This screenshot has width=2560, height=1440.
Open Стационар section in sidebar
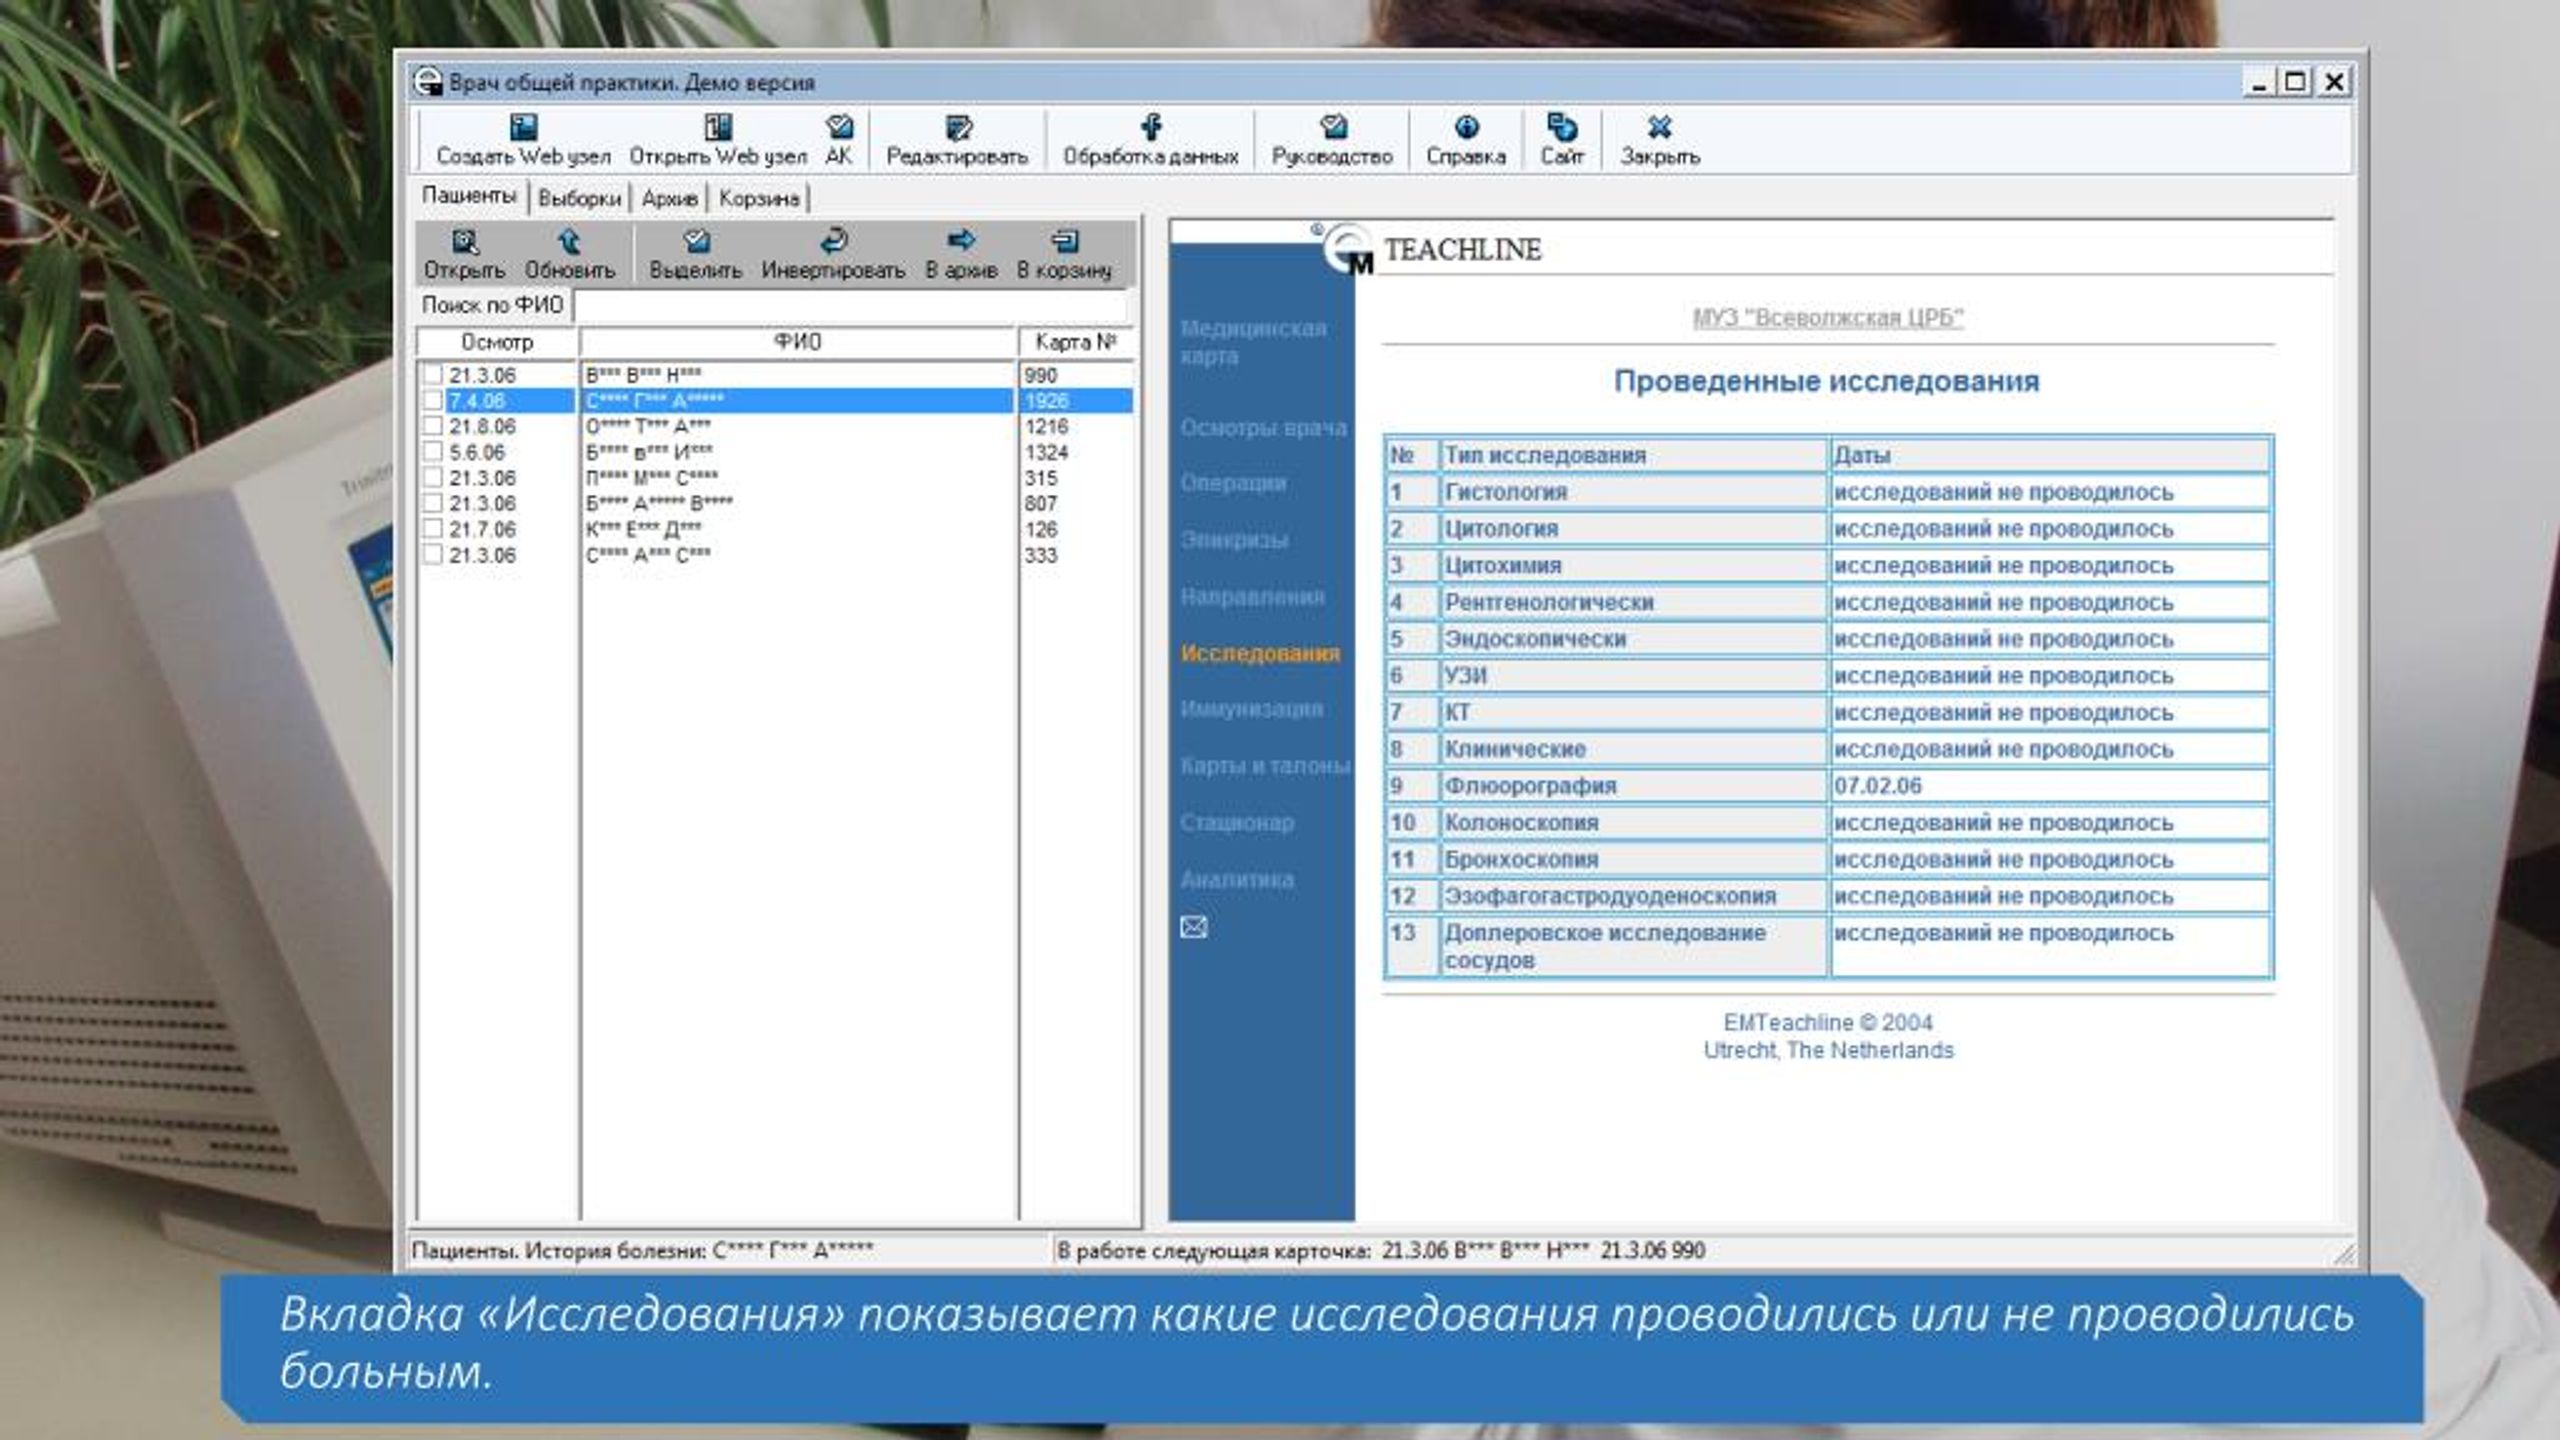1237,823
